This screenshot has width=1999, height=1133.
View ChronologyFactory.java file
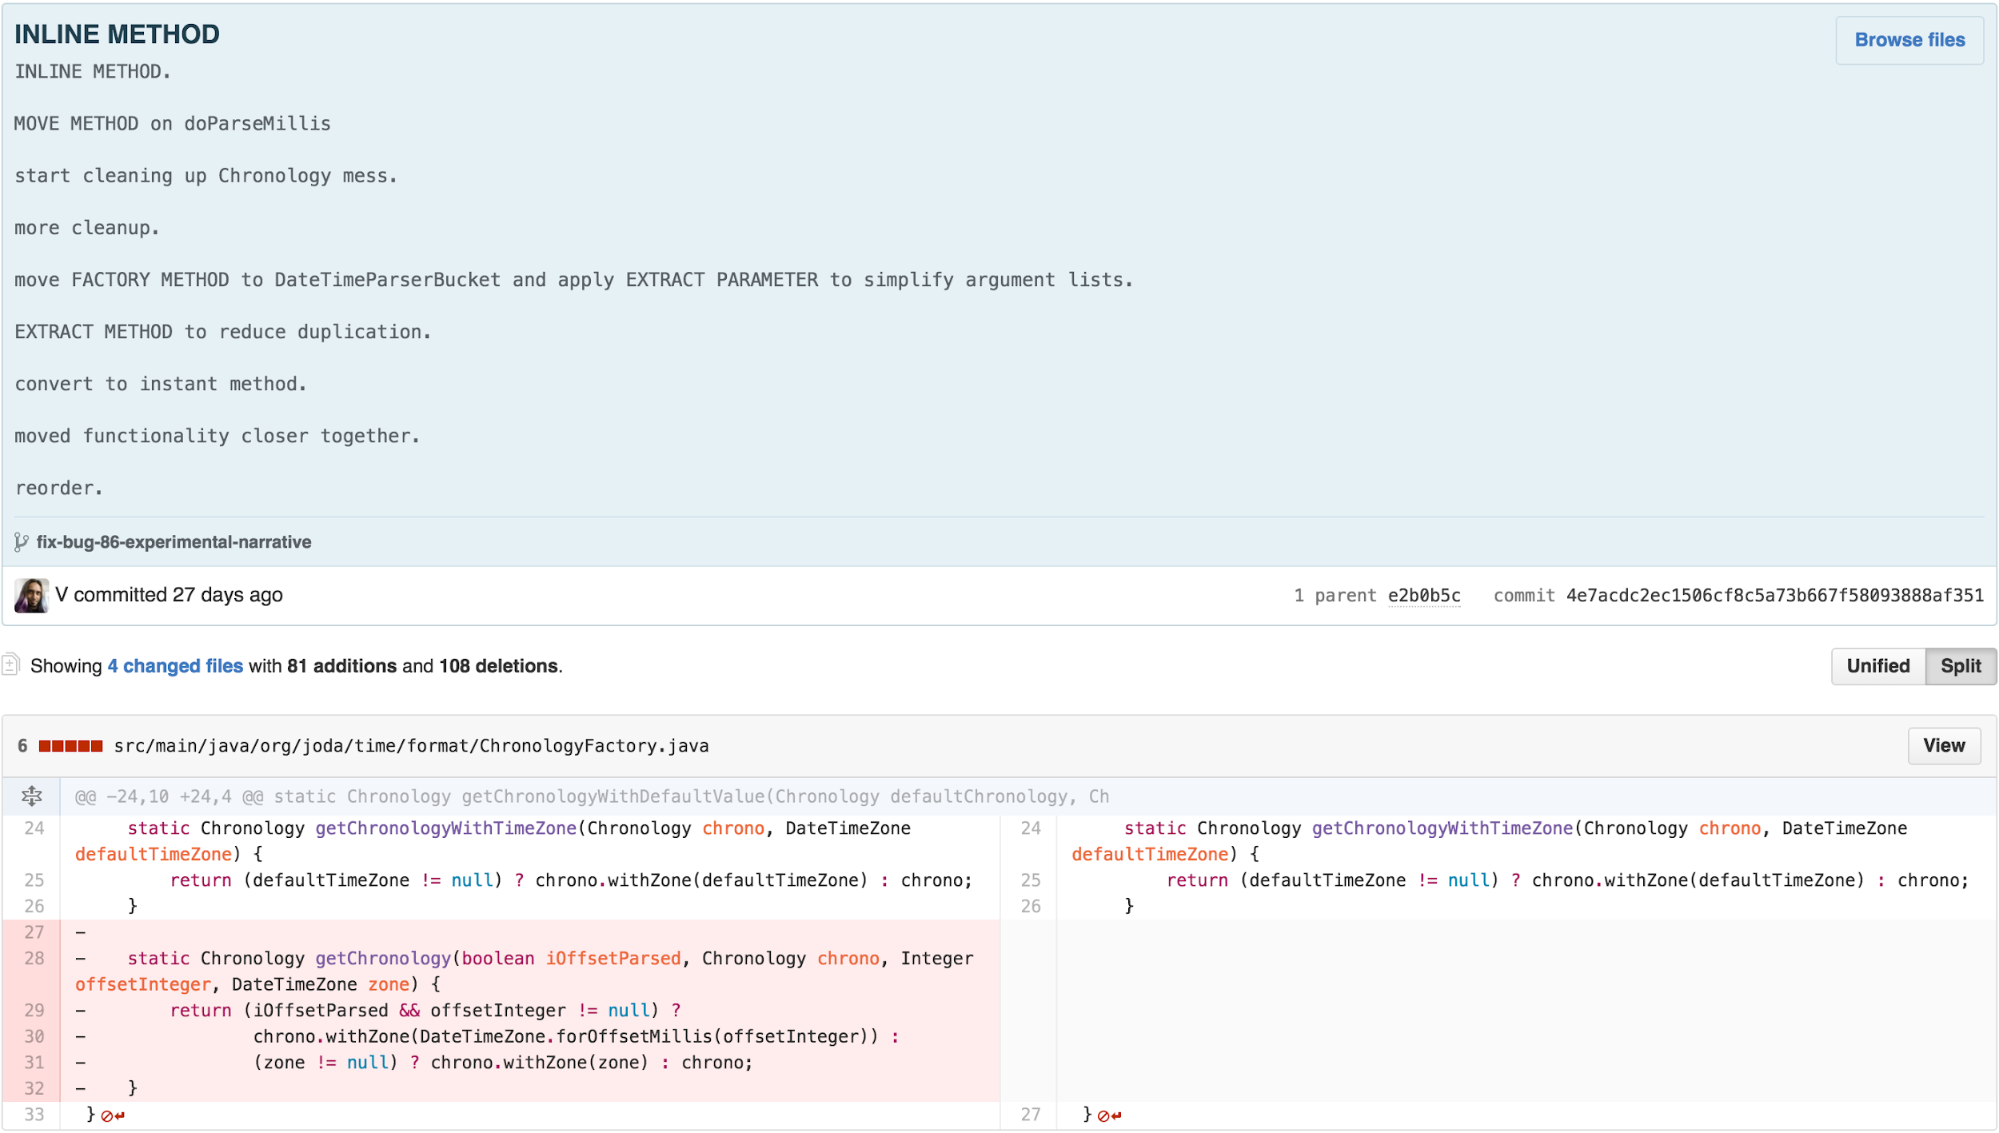(1944, 746)
